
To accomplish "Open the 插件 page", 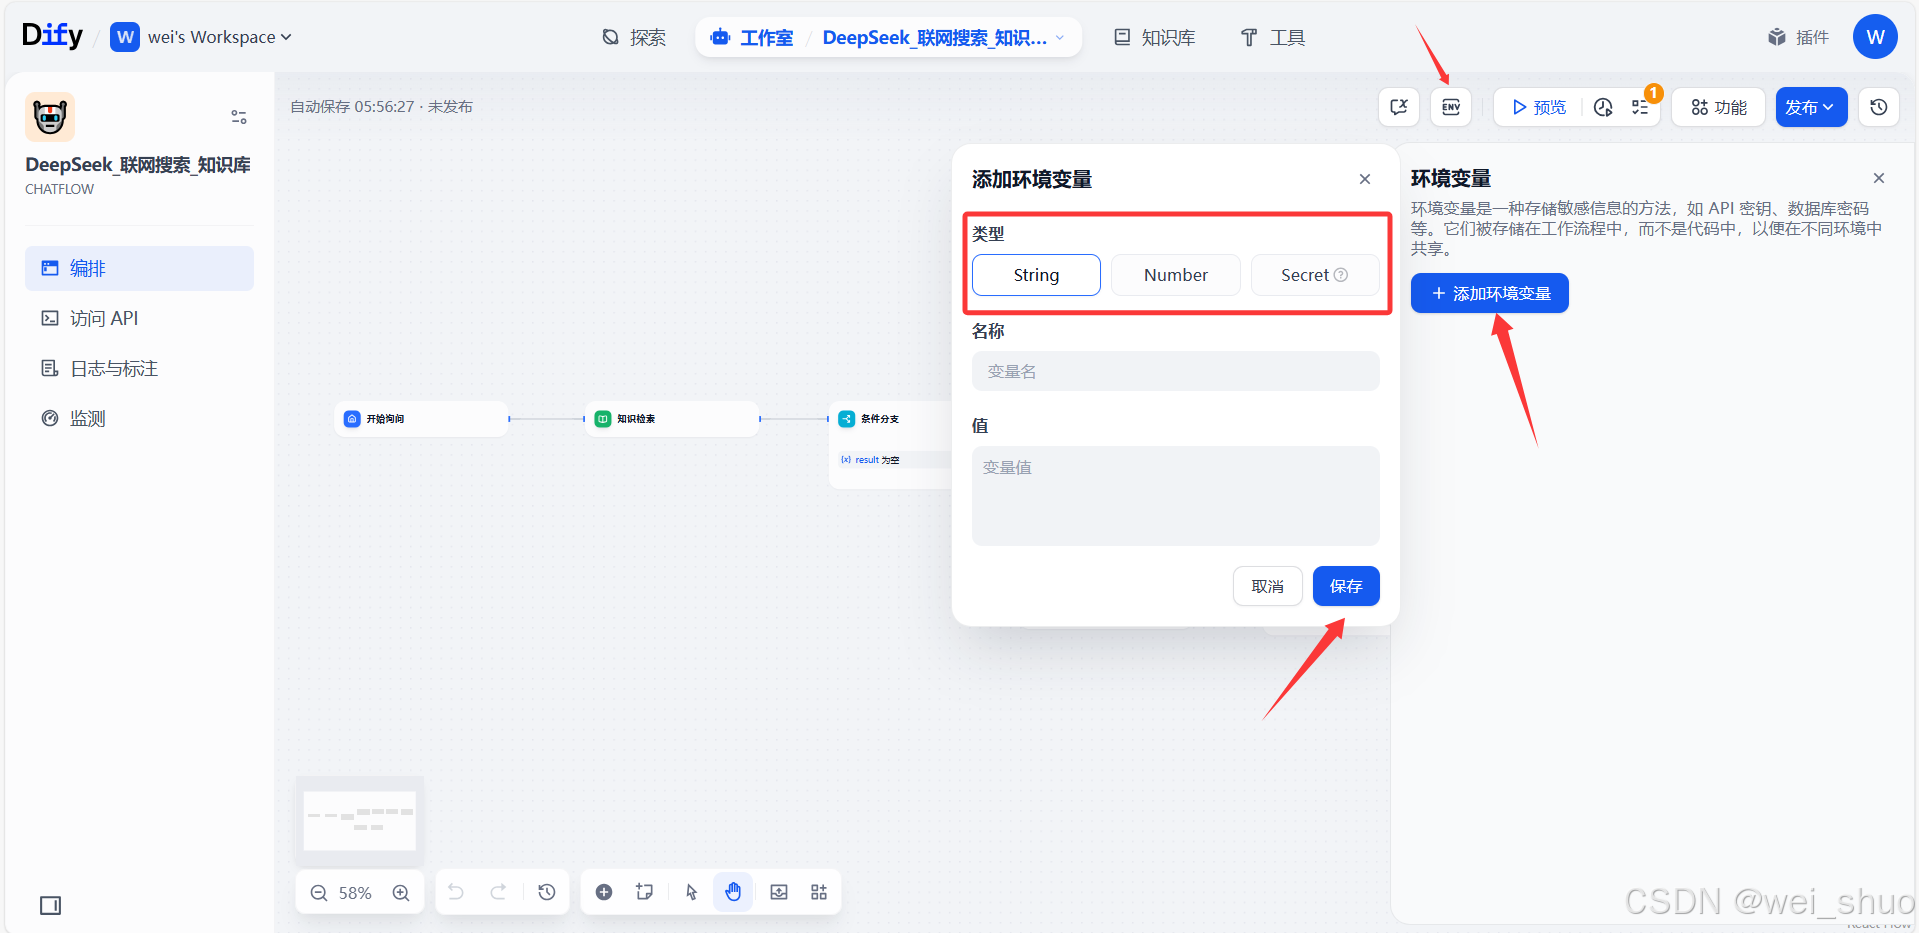I will click(1798, 37).
